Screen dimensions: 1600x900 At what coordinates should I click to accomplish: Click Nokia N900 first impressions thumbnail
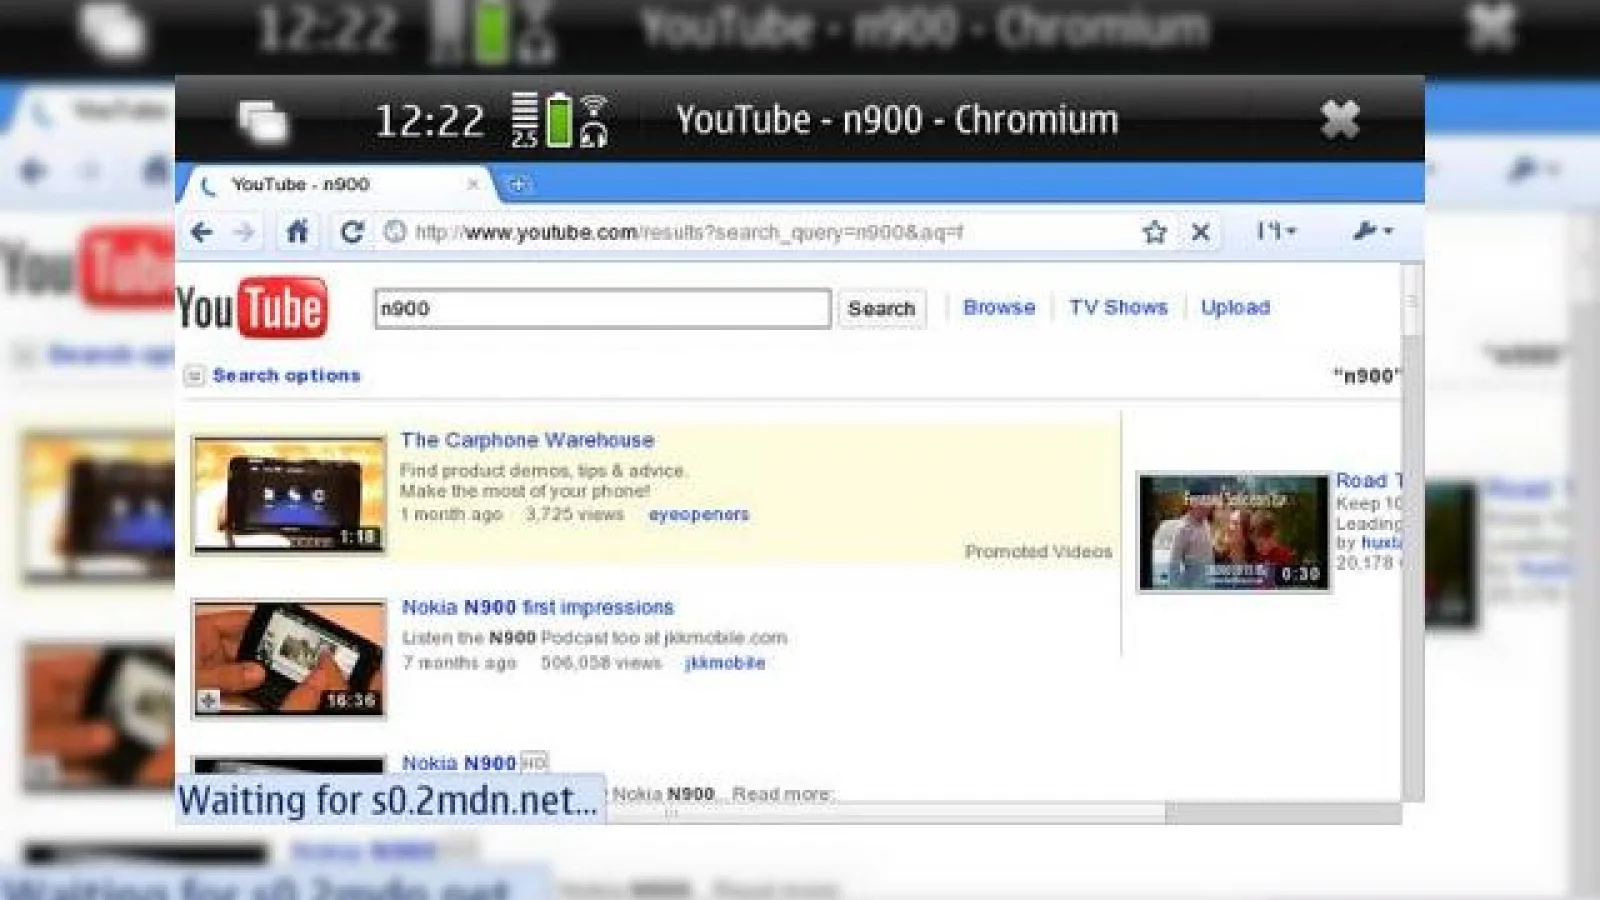[x=289, y=658]
